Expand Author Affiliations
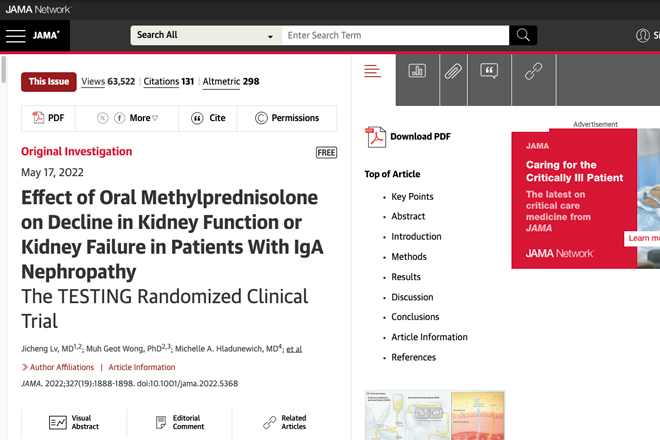 point(58,367)
